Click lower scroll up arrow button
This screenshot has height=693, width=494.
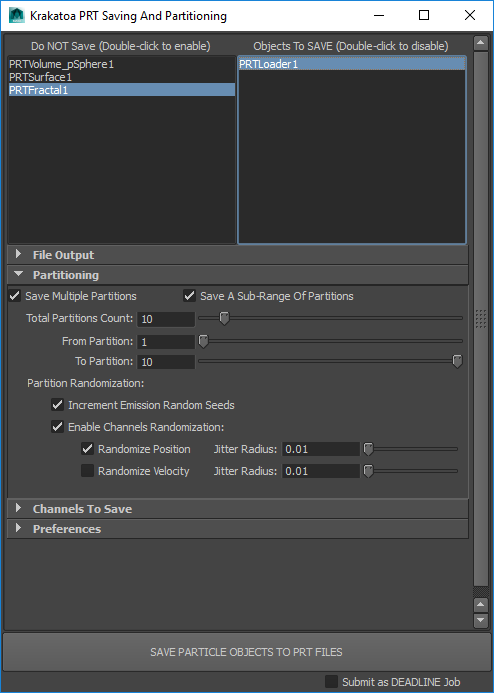[480, 604]
